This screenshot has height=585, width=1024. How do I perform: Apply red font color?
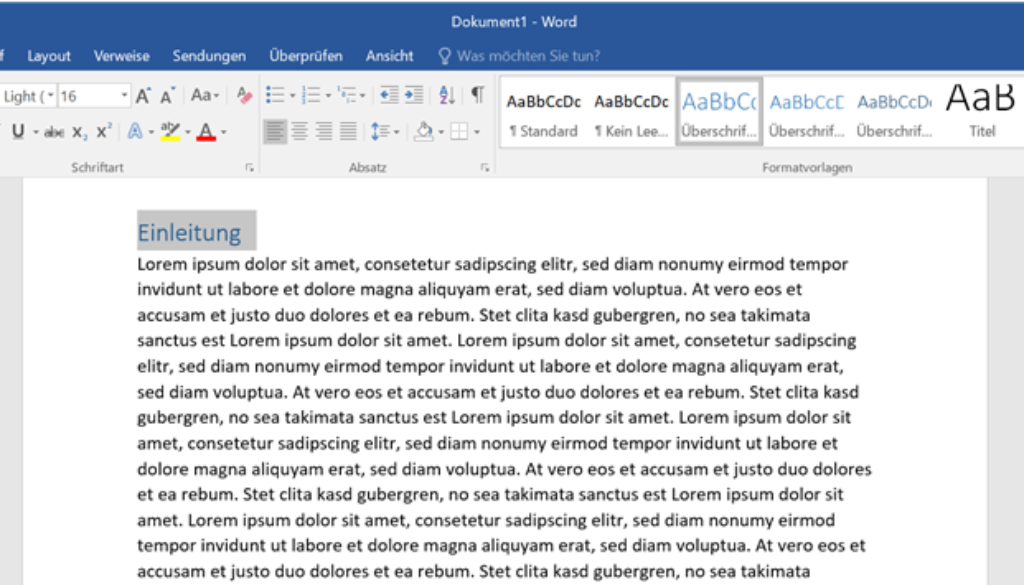click(x=206, y=131)
